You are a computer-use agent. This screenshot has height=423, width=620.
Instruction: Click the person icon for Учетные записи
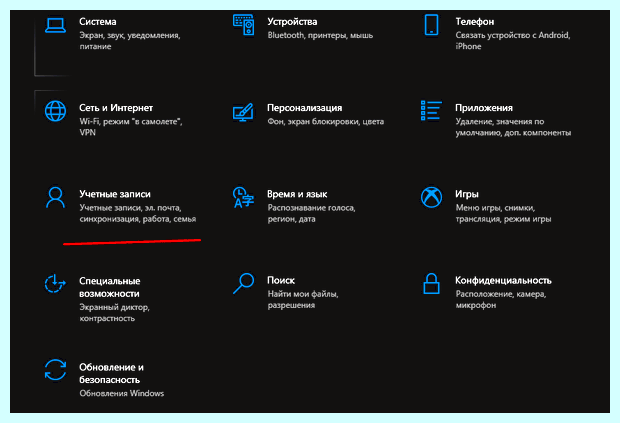click(55, 197)
